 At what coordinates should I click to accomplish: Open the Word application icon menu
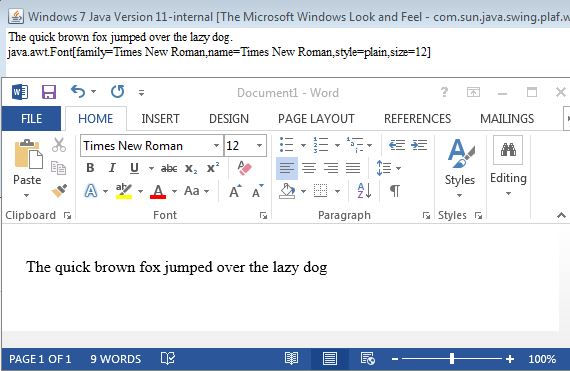pos(20,92)
